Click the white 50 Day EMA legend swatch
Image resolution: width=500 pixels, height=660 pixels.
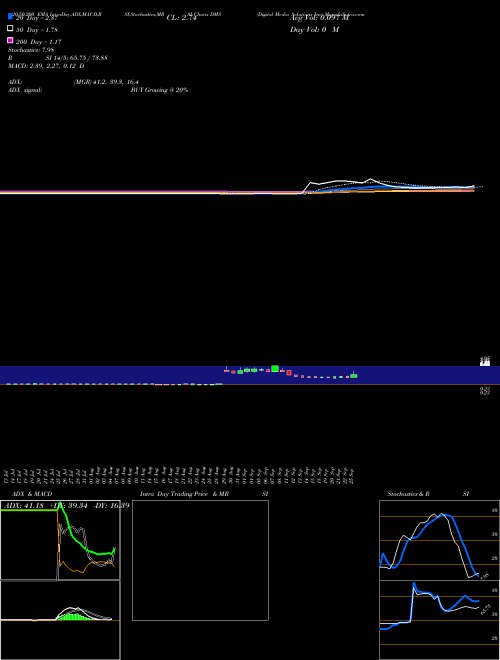(10, 28)
